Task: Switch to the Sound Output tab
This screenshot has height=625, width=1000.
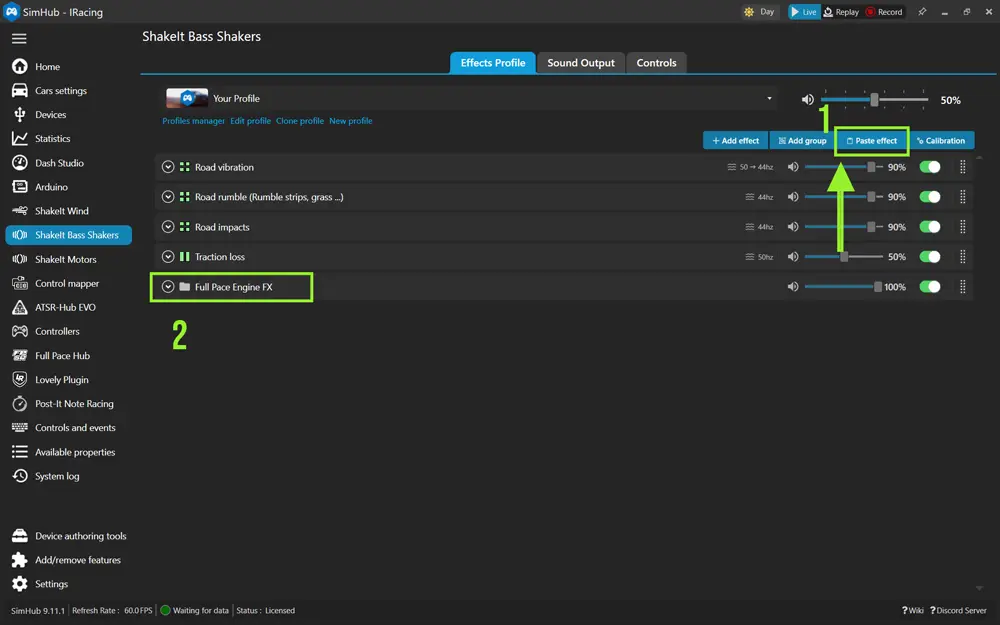Action: (581, 63)
